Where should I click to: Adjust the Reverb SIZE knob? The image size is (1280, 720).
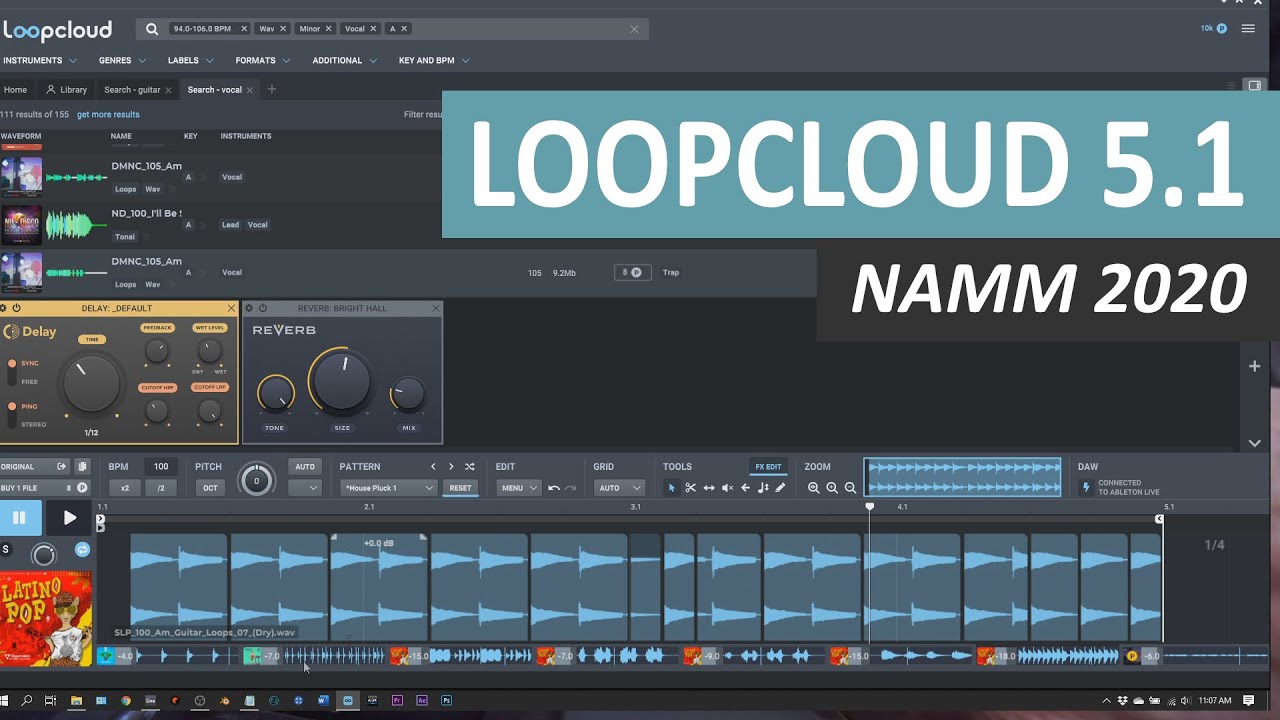click(x=341, y=382)
